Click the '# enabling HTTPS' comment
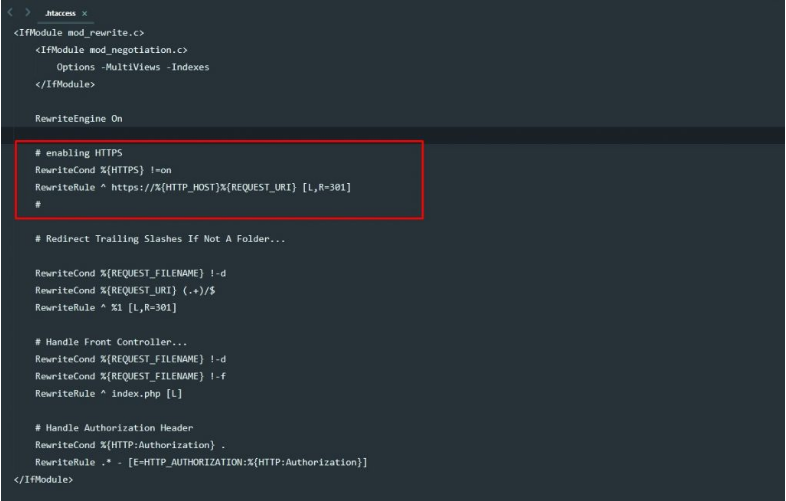 [x=71, y=153]
